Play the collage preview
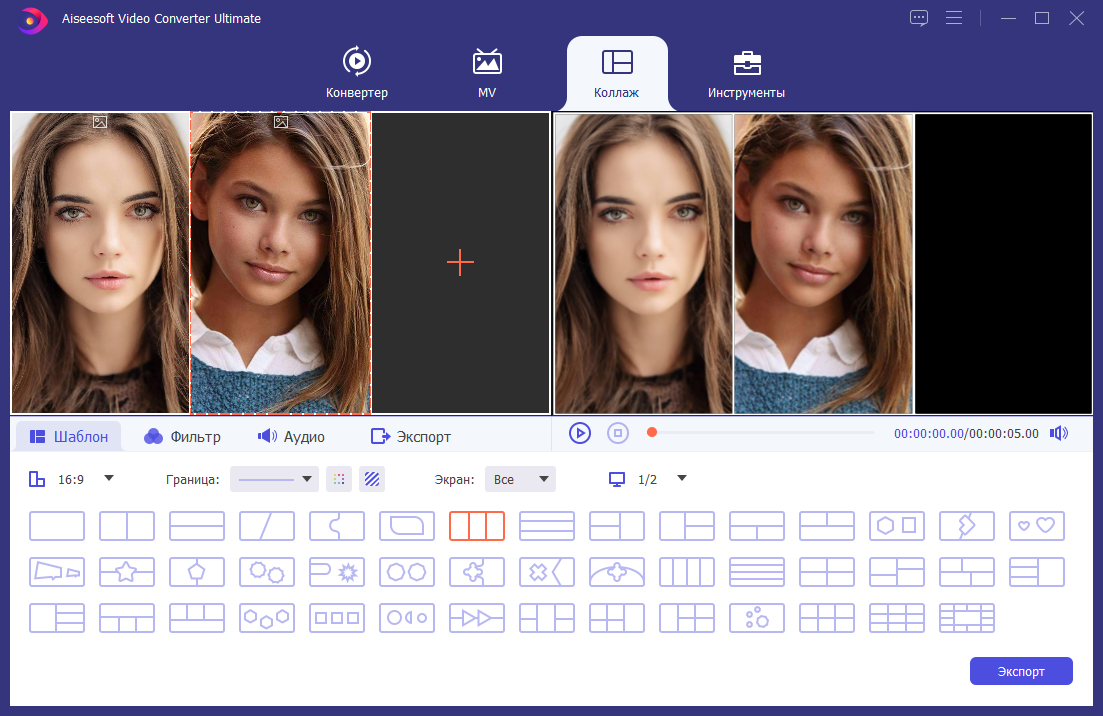This screenshot has height=716, width=1103. (x=580, y=433)
